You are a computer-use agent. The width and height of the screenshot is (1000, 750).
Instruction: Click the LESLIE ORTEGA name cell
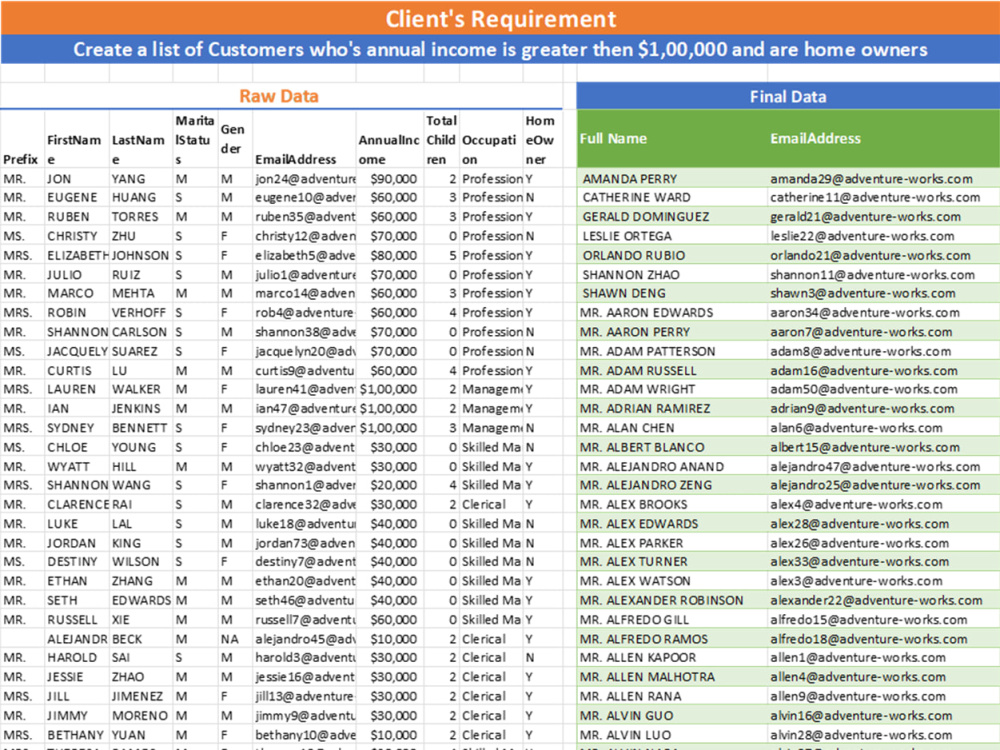click(672, 236)
